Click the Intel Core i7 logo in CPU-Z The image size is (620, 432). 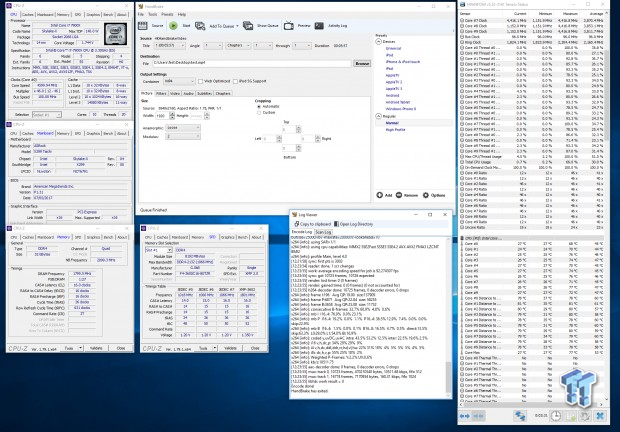coord(115,34)
